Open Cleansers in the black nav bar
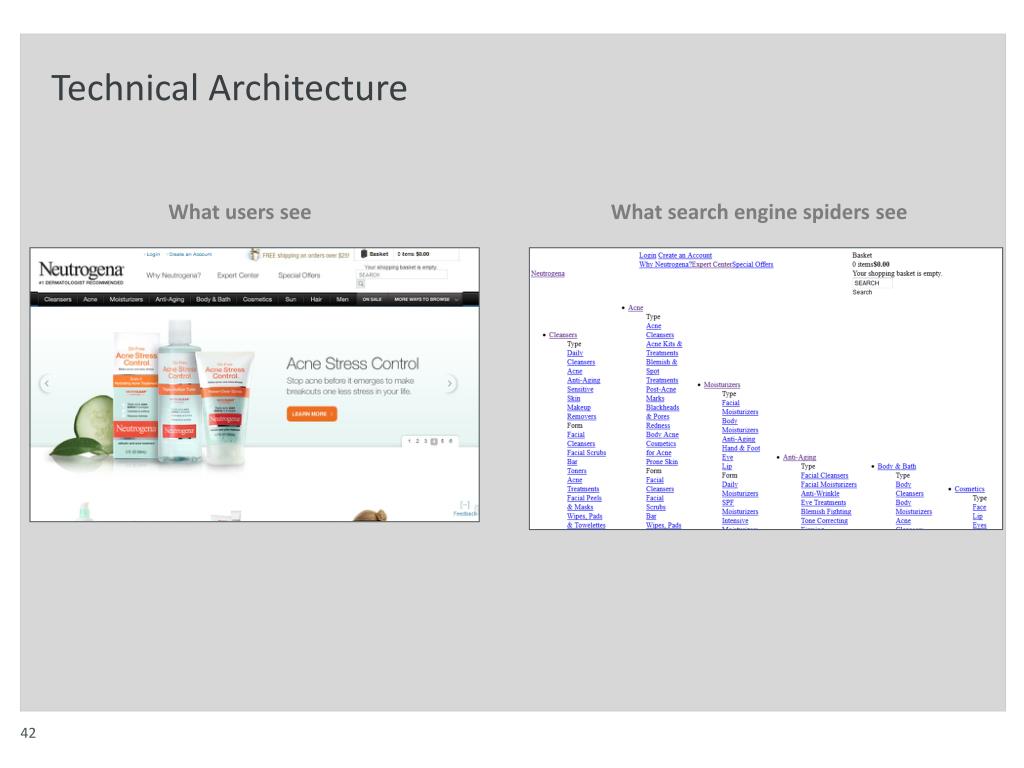1024x768 pixels. pos(57,299)
